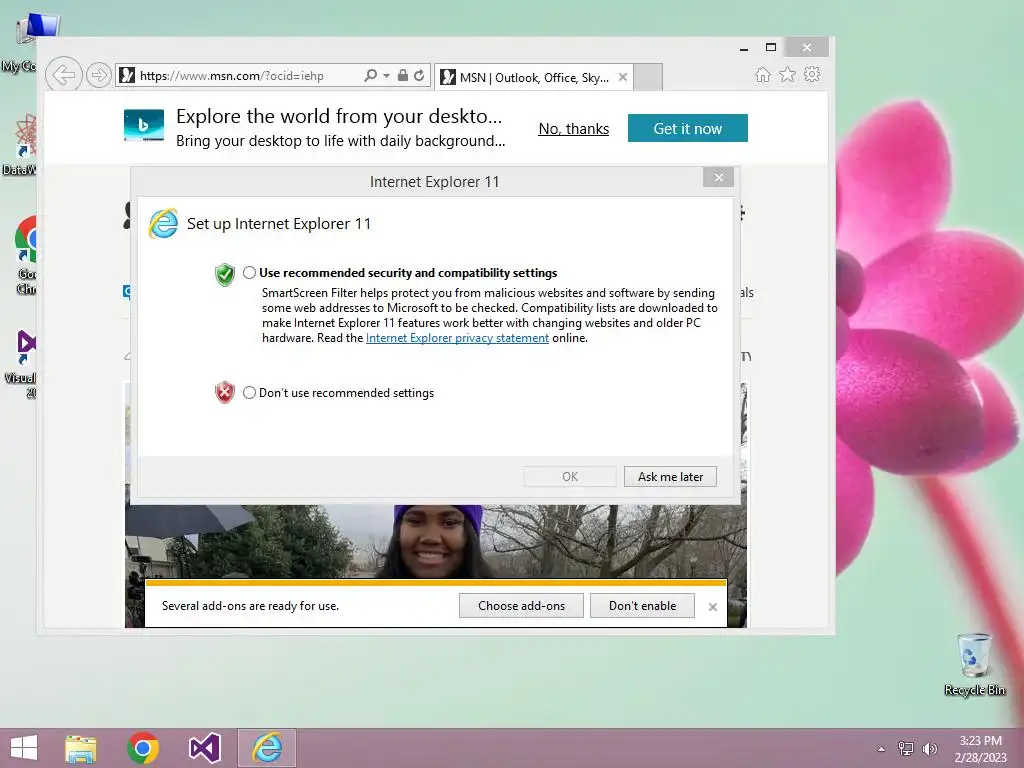Click the Don't enable button

[x=643, y=605]
